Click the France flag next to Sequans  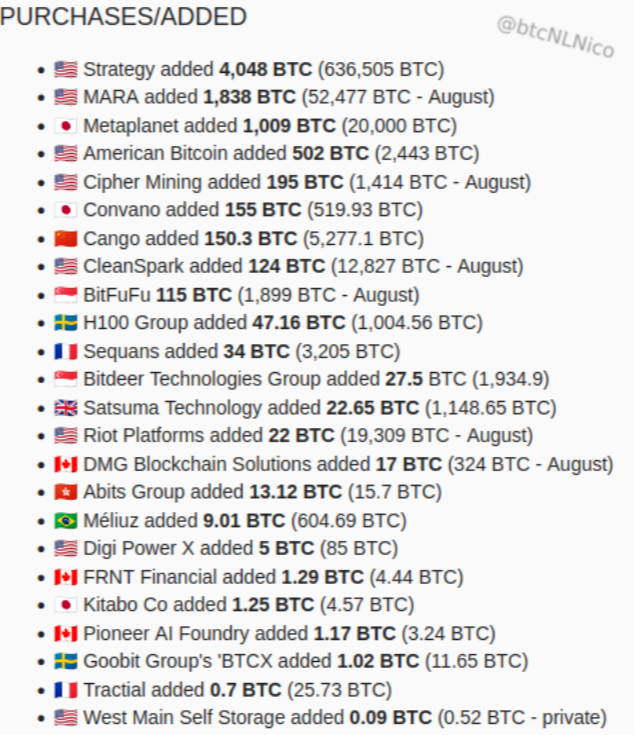tap(65, 352)
